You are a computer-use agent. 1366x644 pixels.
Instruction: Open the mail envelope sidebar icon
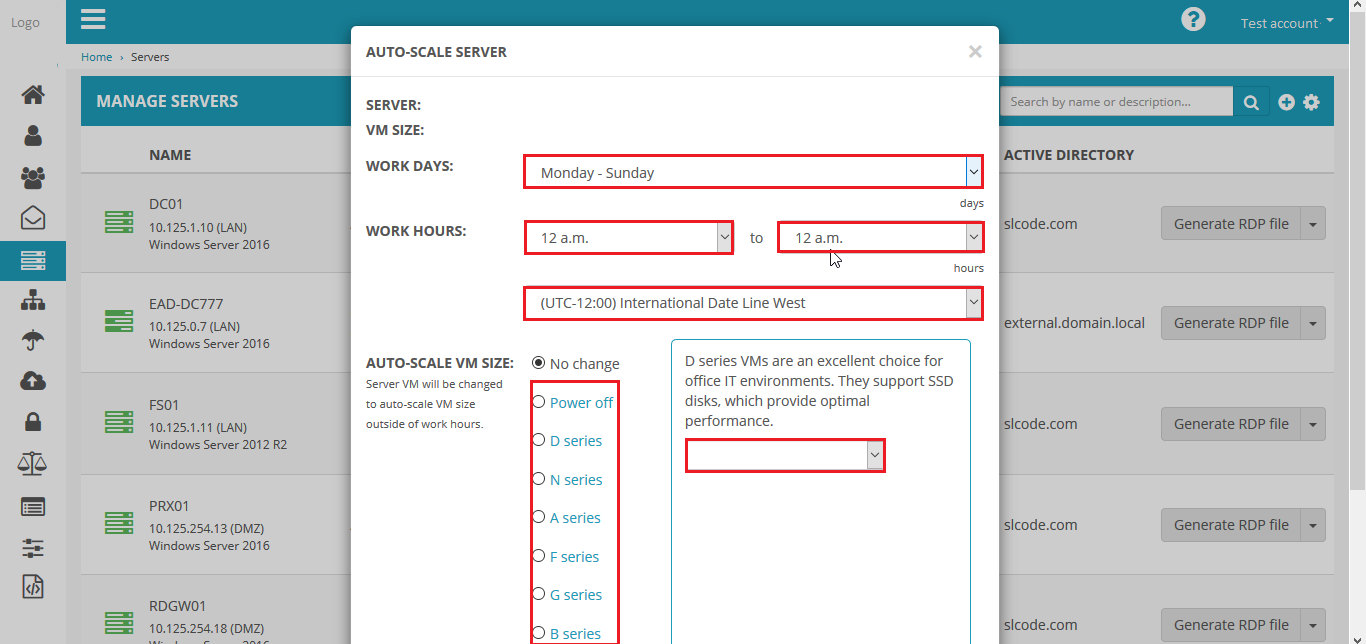coord(33,218)
